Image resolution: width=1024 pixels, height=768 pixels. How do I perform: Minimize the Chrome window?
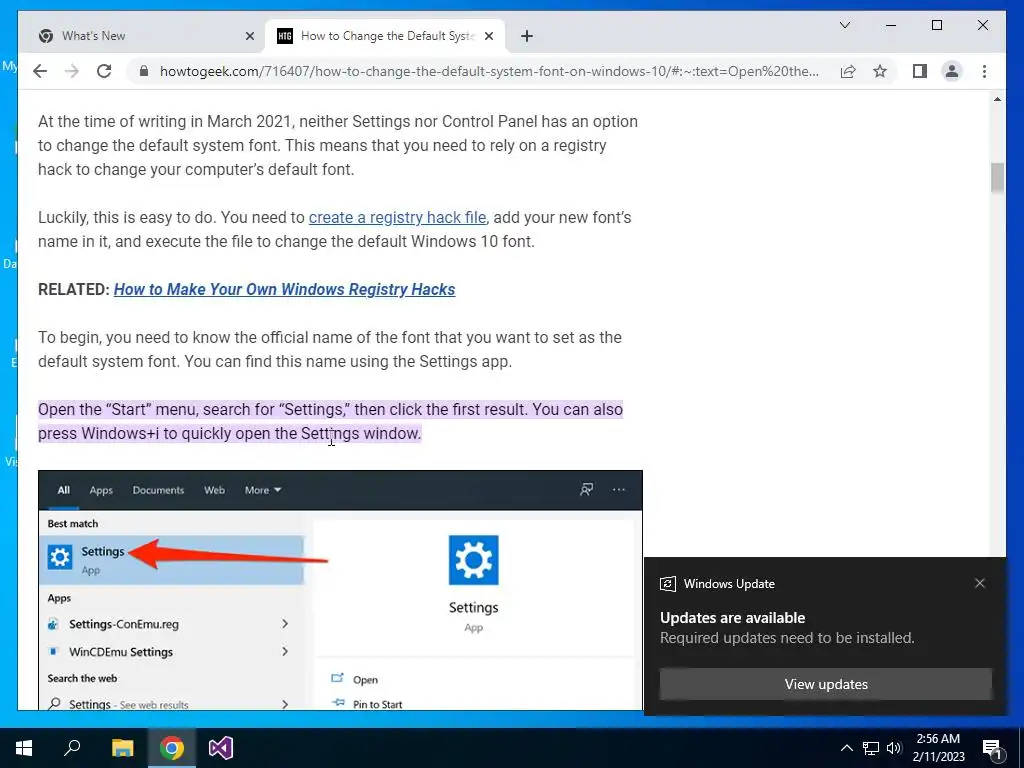tap(891, 25)
